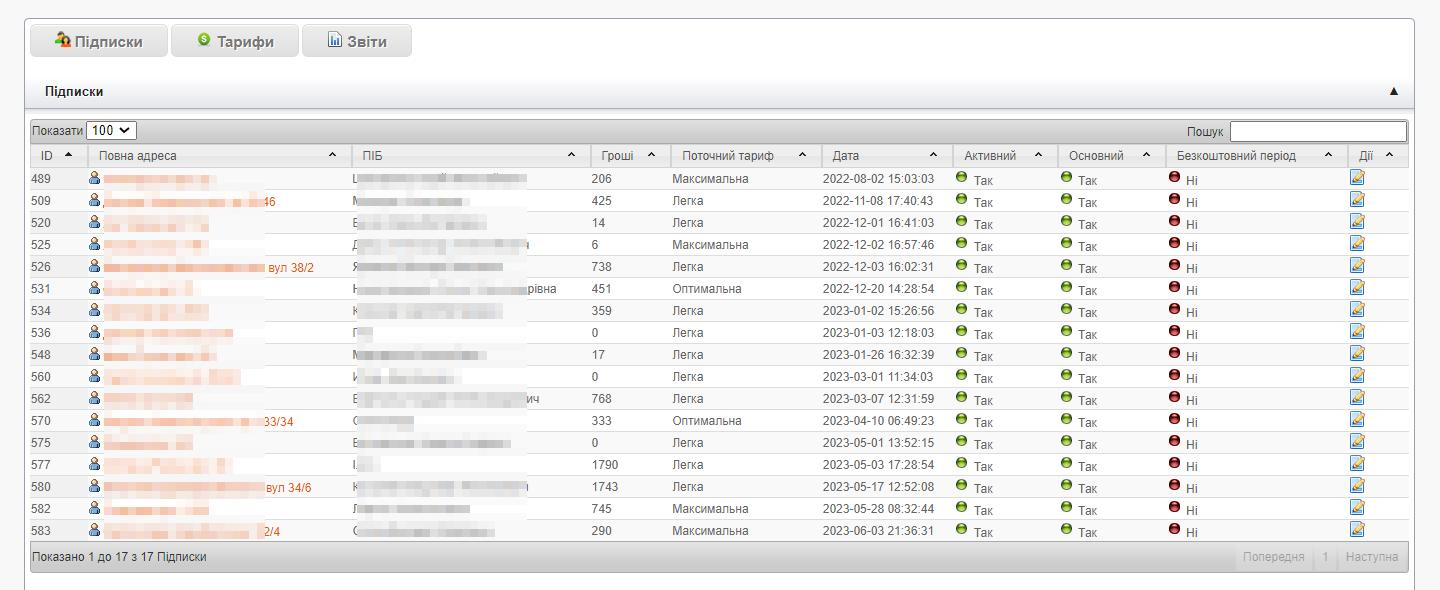Open the address link ending in вул 38/2
The height and width of the screenshot is (590, 1440).
click(x=290, y=267)
